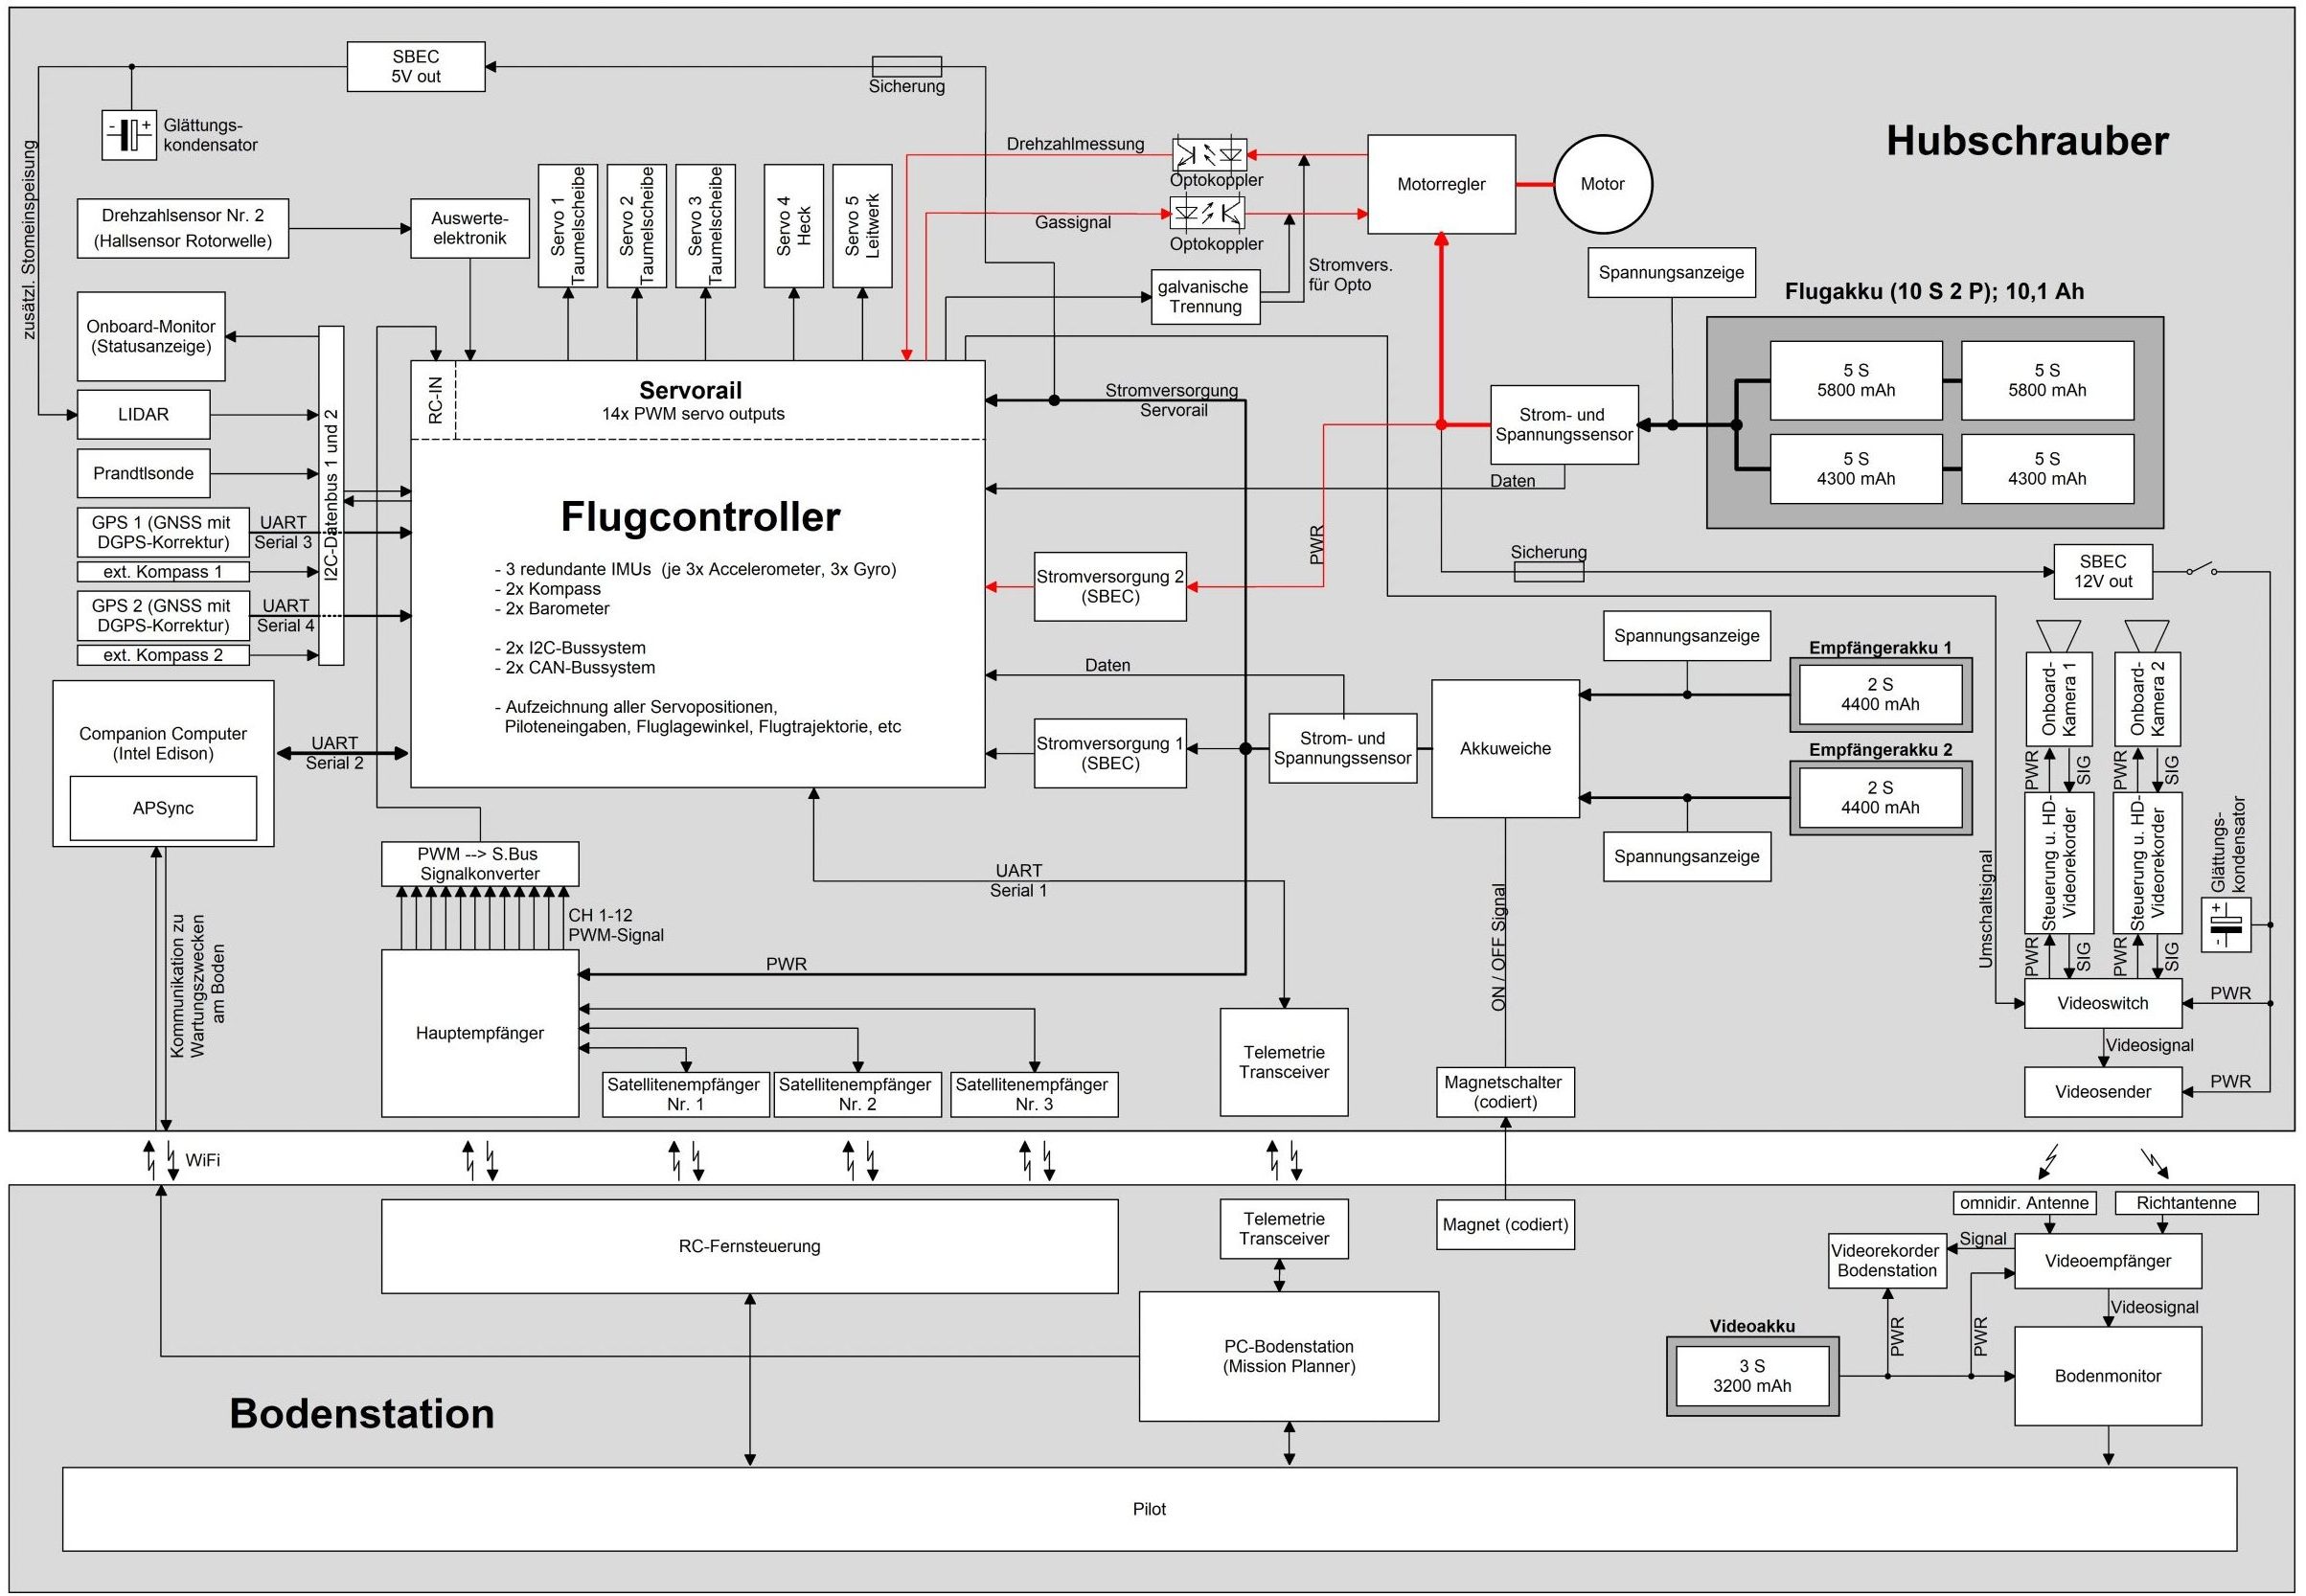Screen dimensions: 2306x1596
Task: Click the fuse symbol above the top Sicherung label
Action: 906,66
